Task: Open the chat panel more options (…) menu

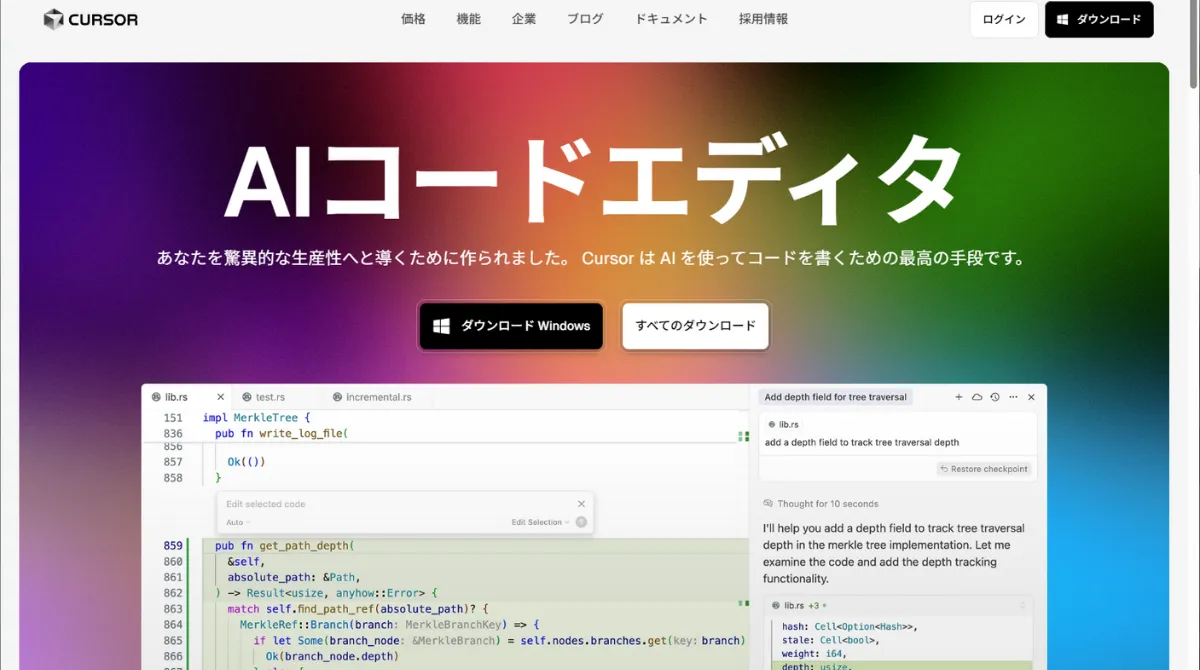Action: coord(1013,397)
